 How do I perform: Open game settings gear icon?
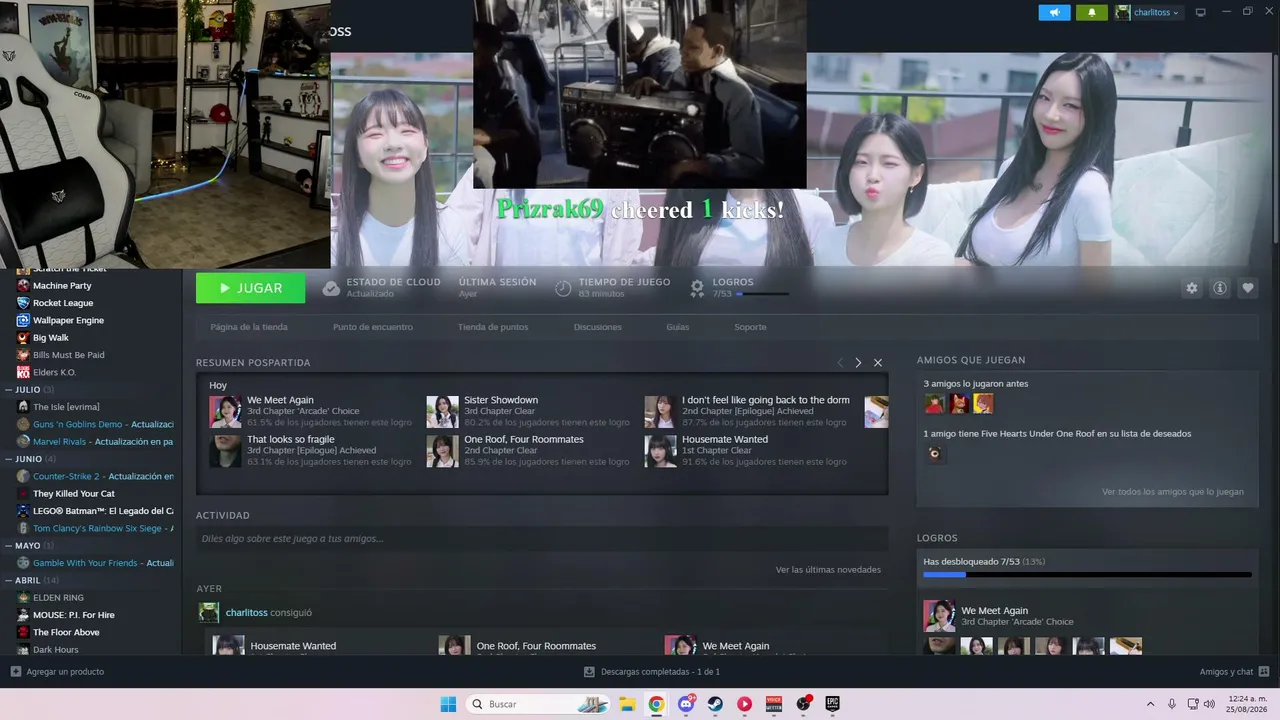pyautogui.click(x=1192, y=288)
